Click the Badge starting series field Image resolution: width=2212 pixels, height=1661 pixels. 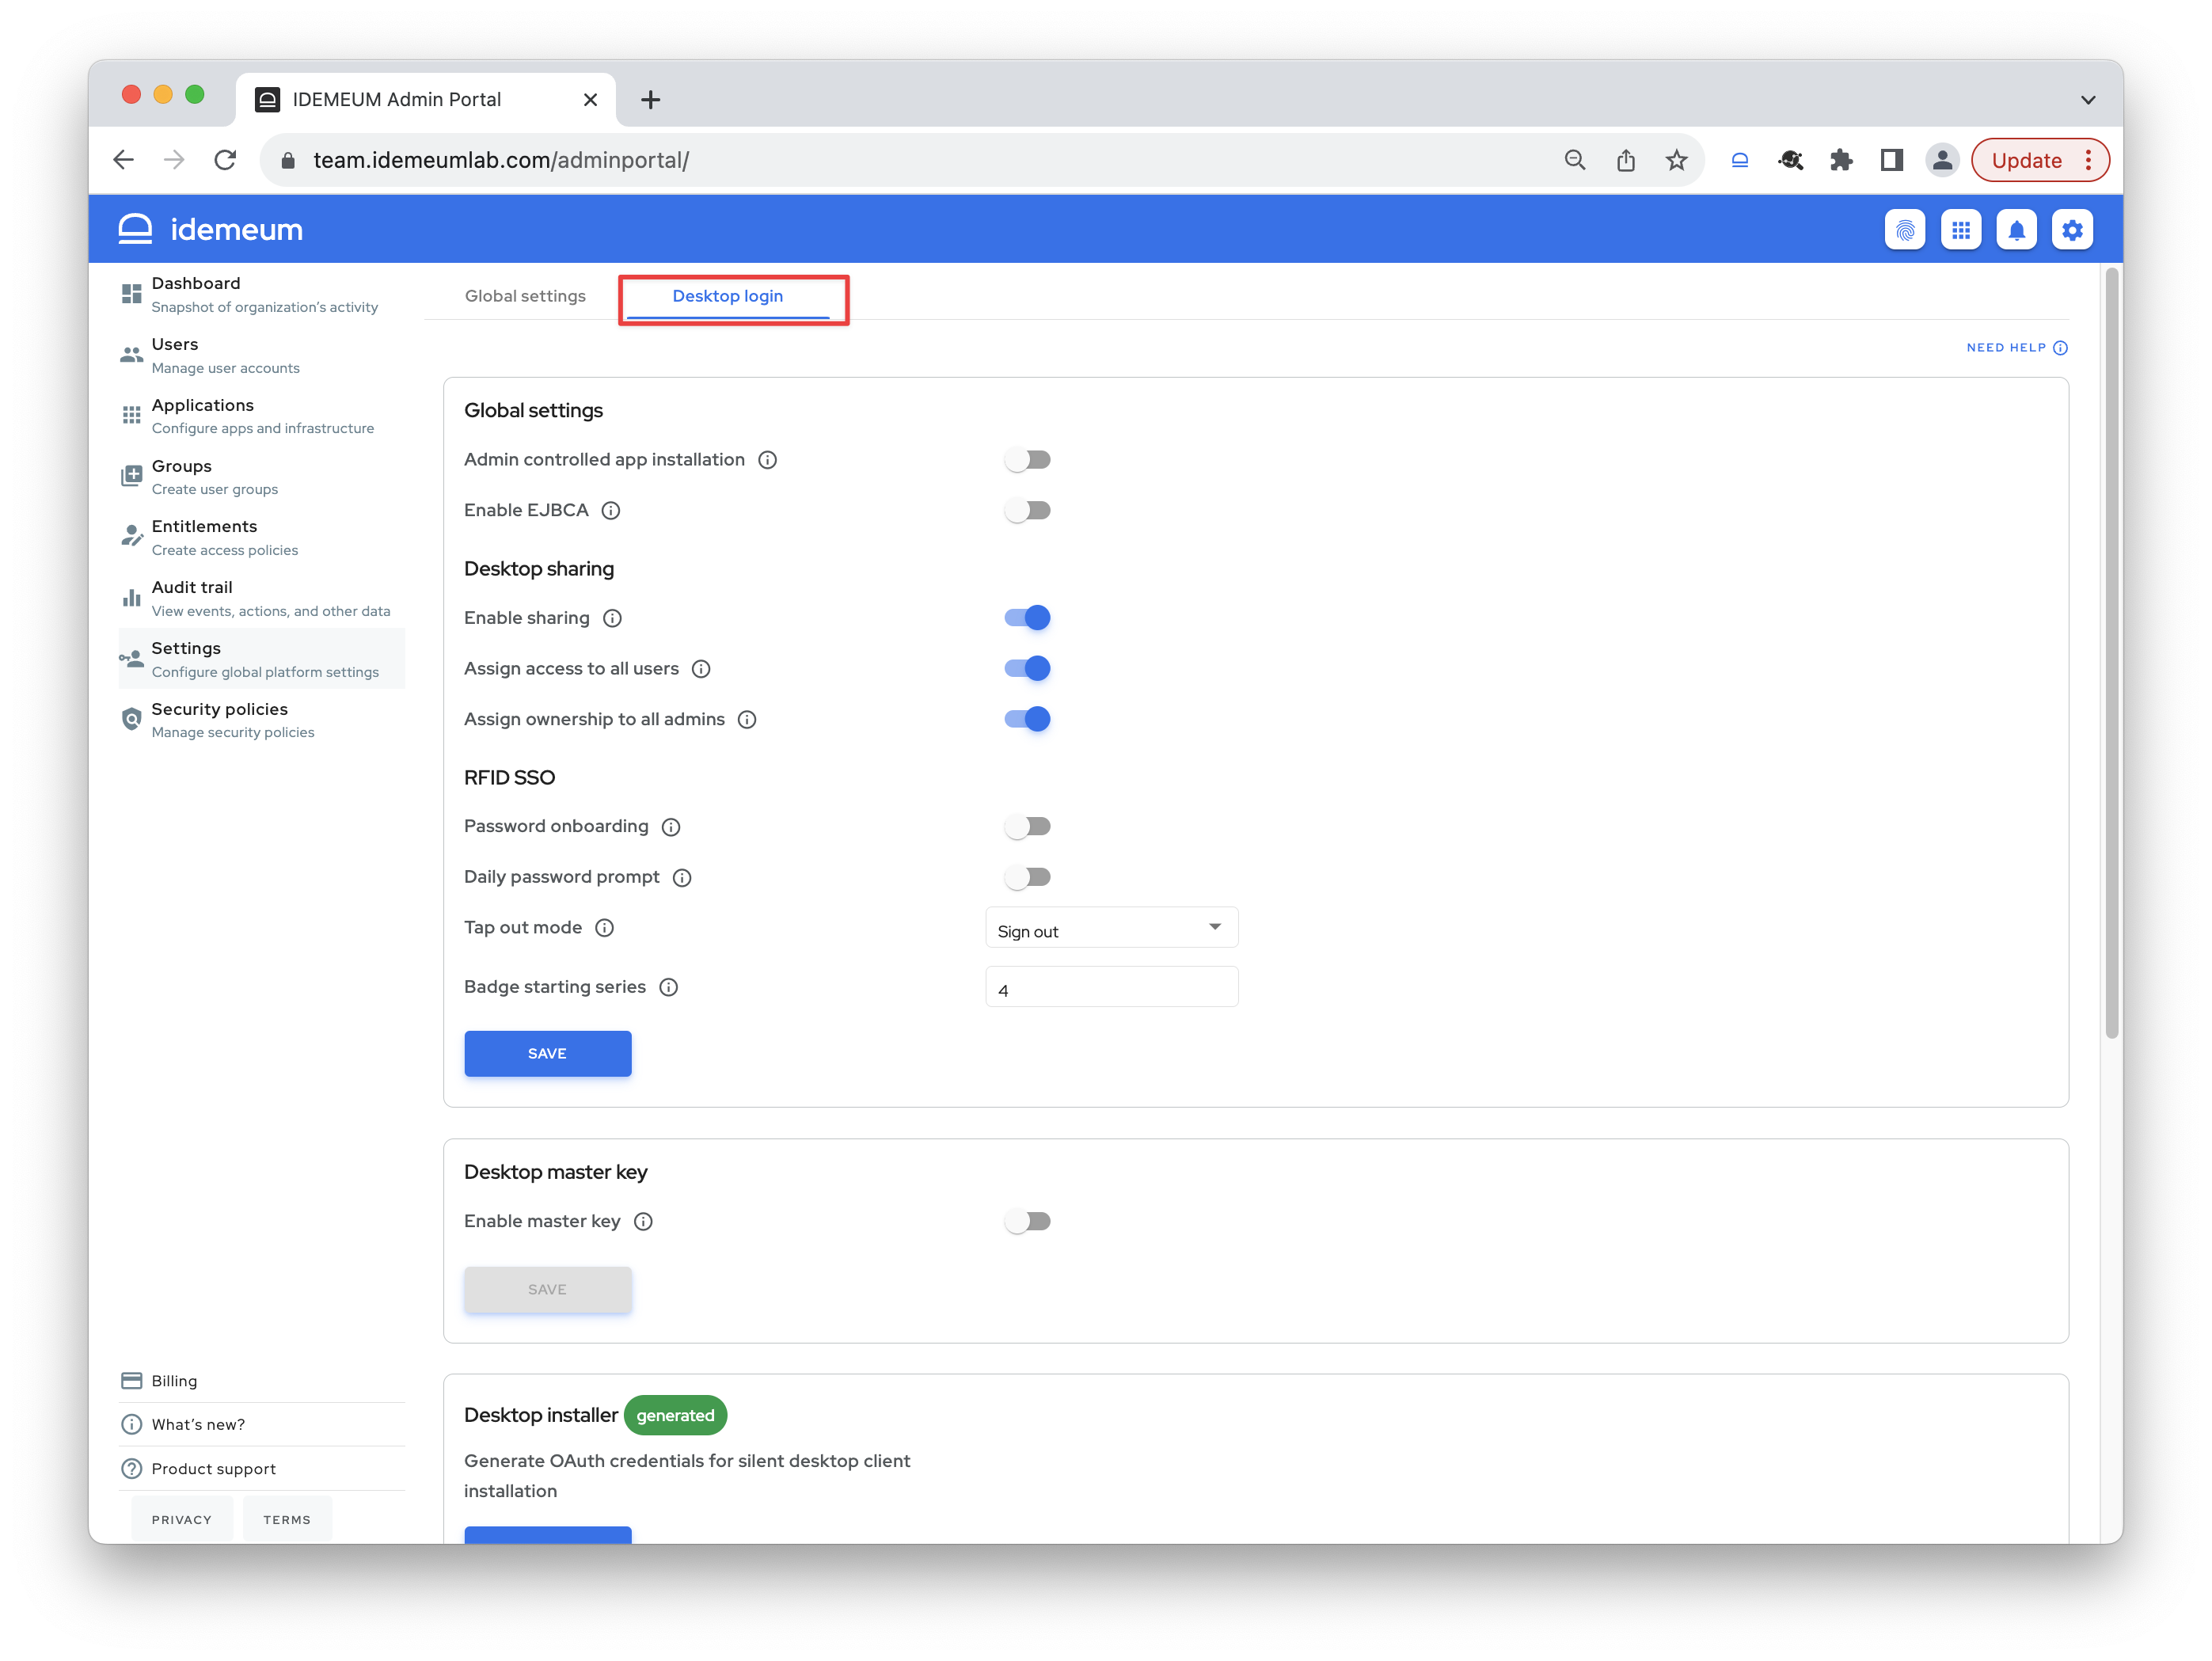[1111, 987]
